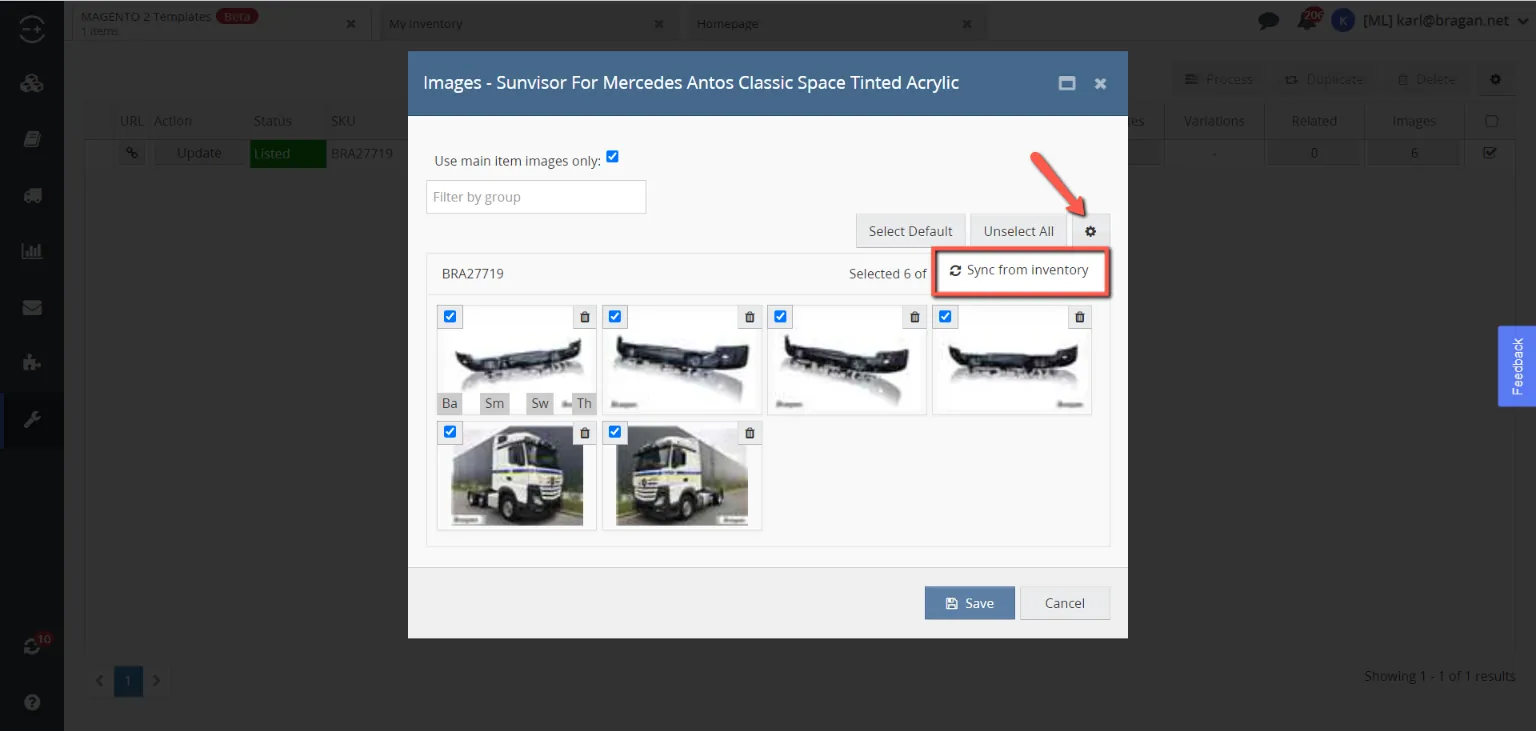Click the Sw tag on first image
This screenshot has width=1536, height=731.
click(540, 403)
